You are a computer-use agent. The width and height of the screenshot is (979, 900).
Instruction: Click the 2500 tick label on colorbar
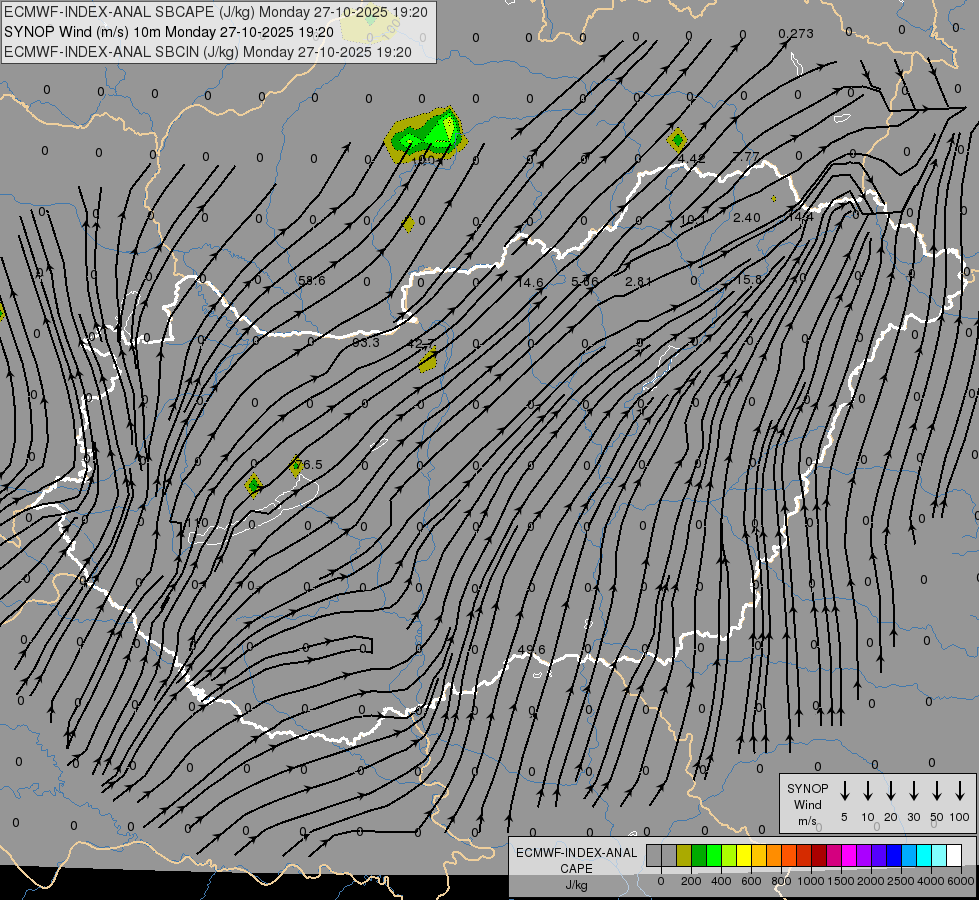point(900,881)
